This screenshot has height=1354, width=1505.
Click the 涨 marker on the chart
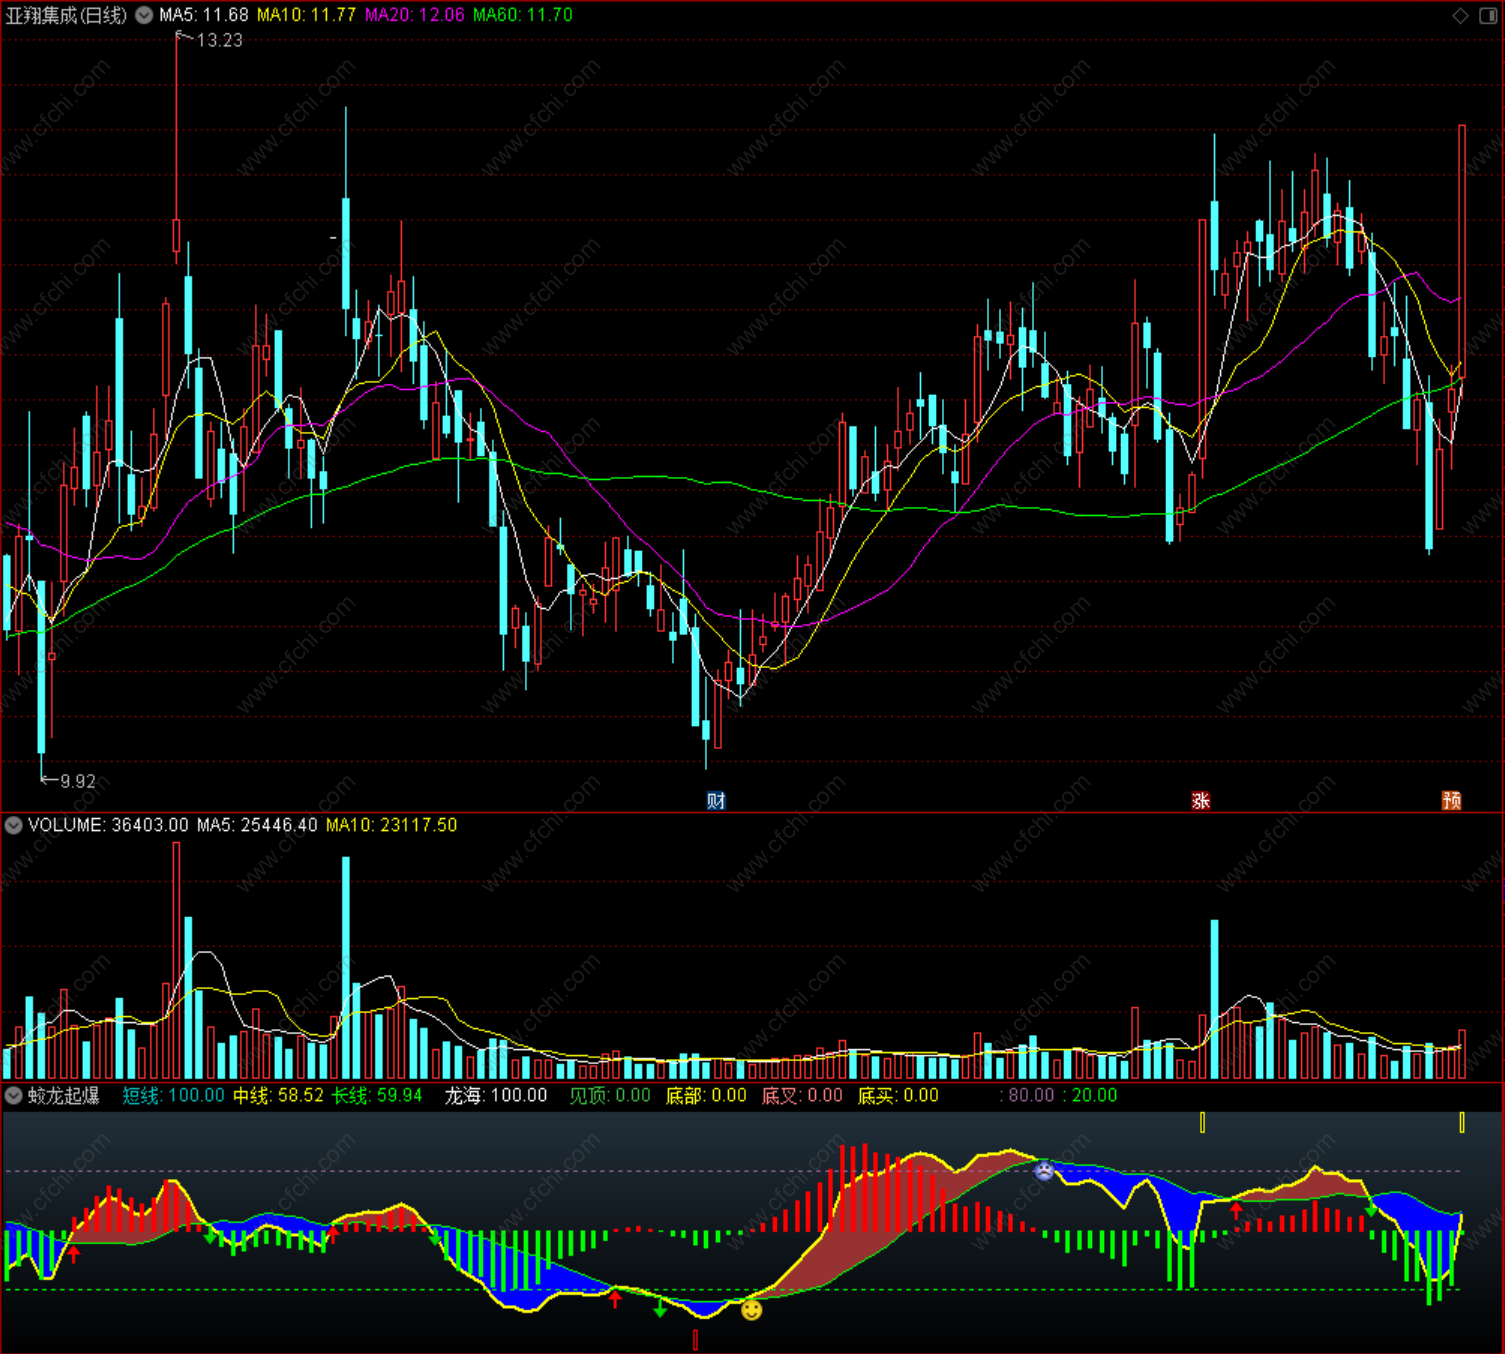[x=1201, y=800]
